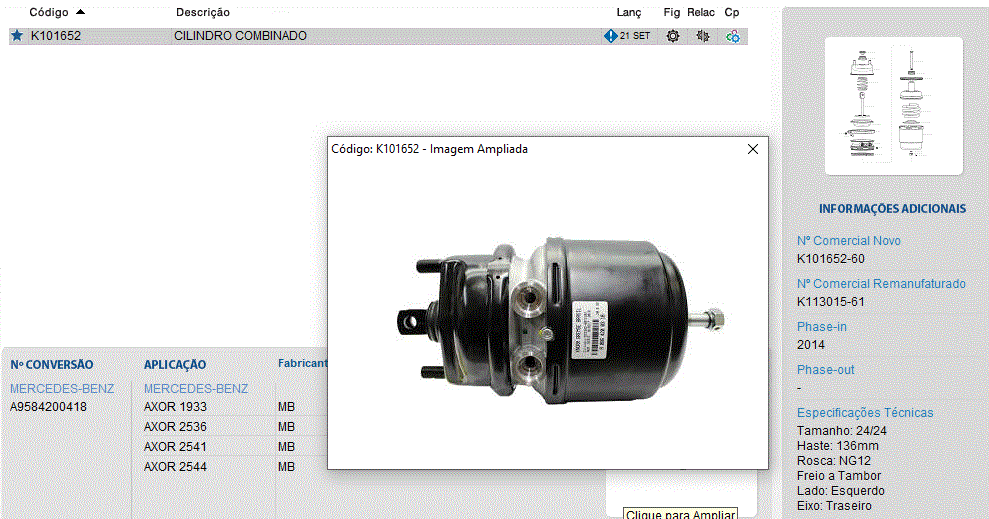Open the Fig gear icon for K101652
Screen dimensions: 989x519
coord(673,36)
